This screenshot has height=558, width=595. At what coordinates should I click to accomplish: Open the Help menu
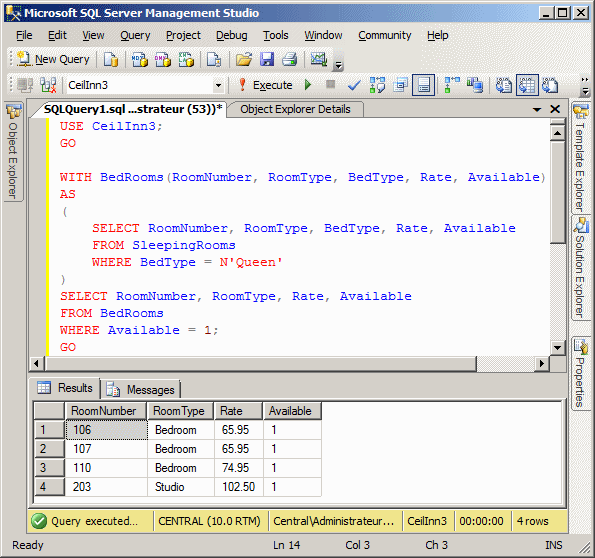click(438, 35)
